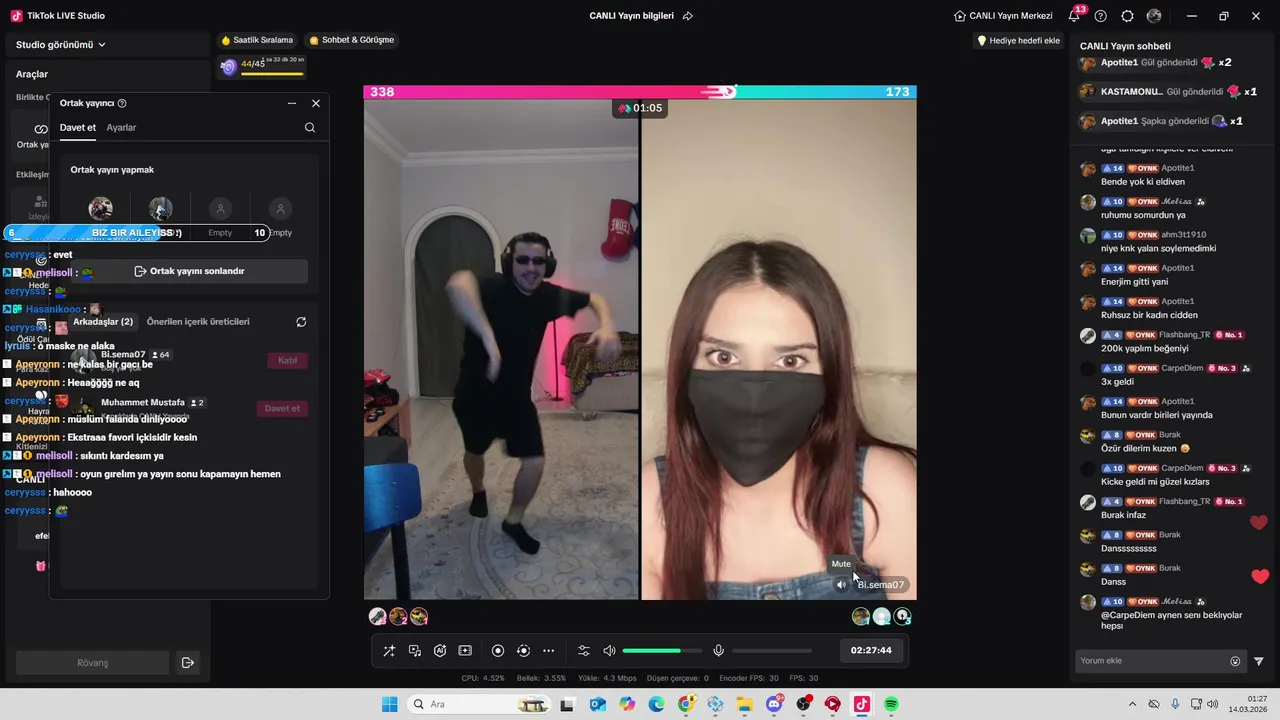Open File Explorer from the taskbar

click(x=745, y=705)
